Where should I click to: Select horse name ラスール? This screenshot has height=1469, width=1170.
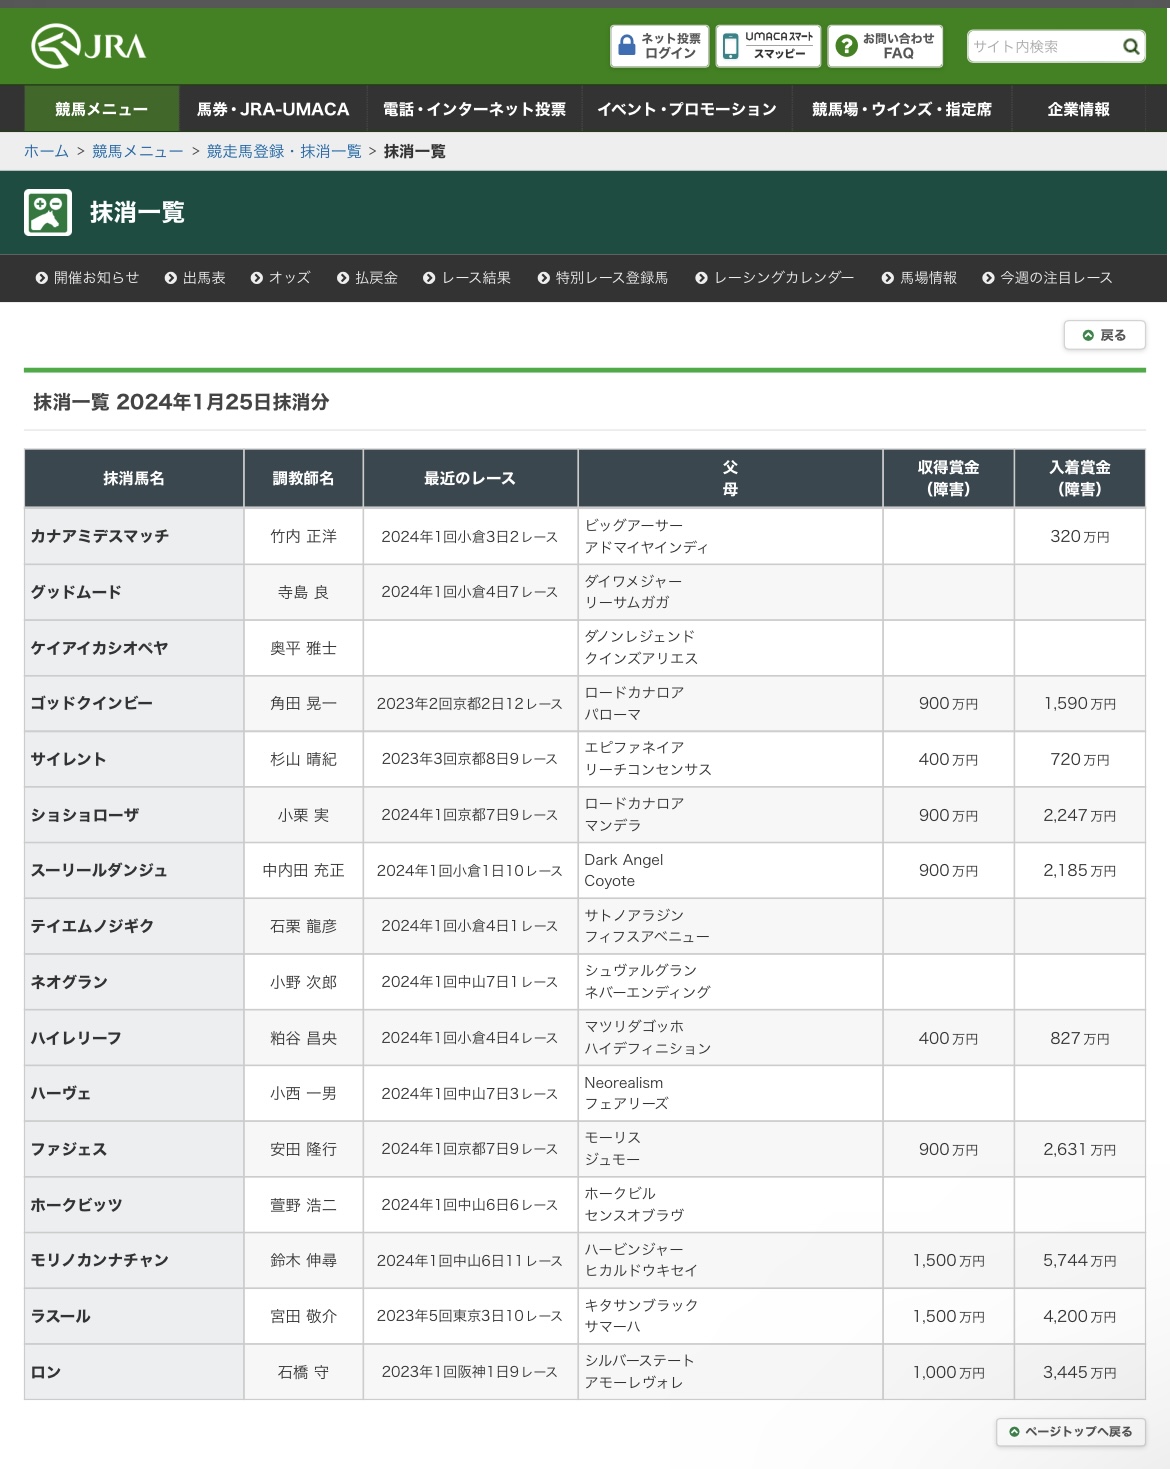[61, 1316]
